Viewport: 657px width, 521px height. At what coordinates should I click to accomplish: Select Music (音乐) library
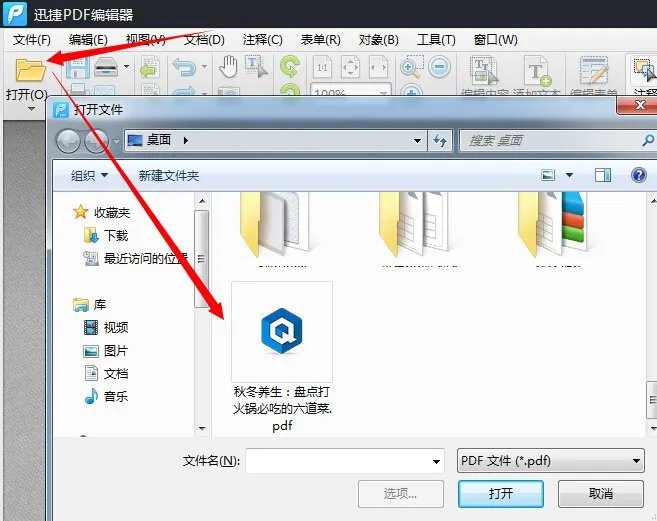point(106,396)
